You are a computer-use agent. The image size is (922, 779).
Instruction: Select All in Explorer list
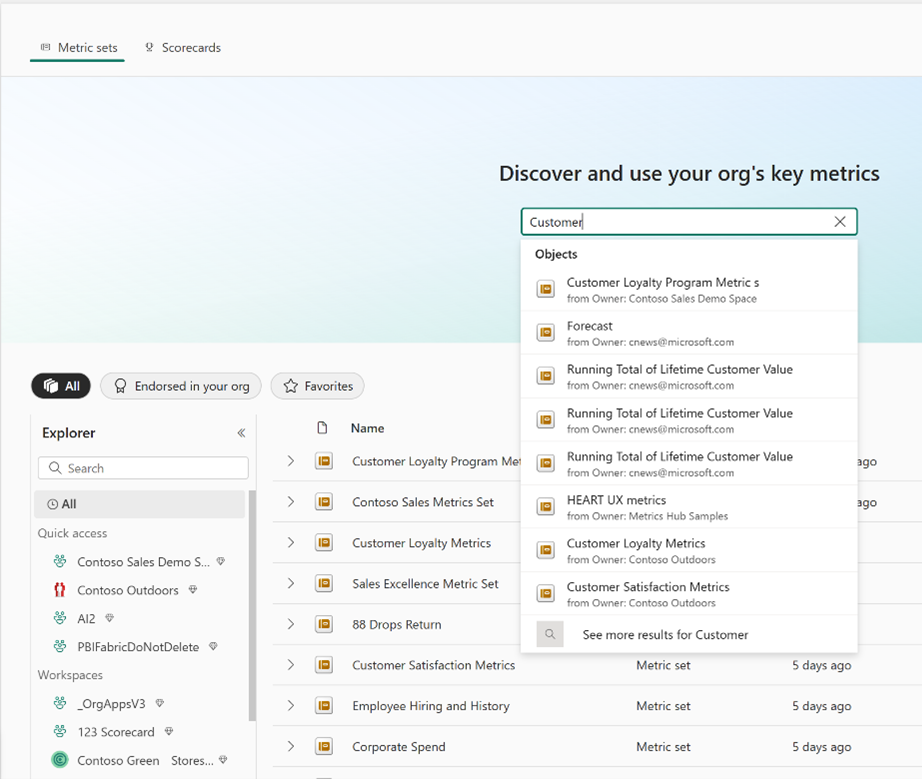click(x=140, y=504)
